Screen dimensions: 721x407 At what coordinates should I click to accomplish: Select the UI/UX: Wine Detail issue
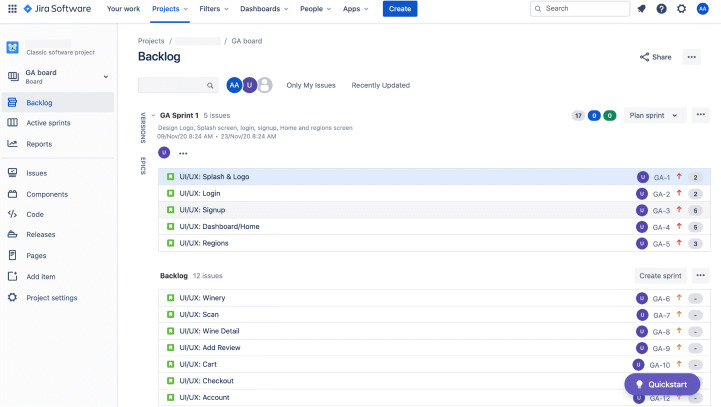(x=434, y=331)
